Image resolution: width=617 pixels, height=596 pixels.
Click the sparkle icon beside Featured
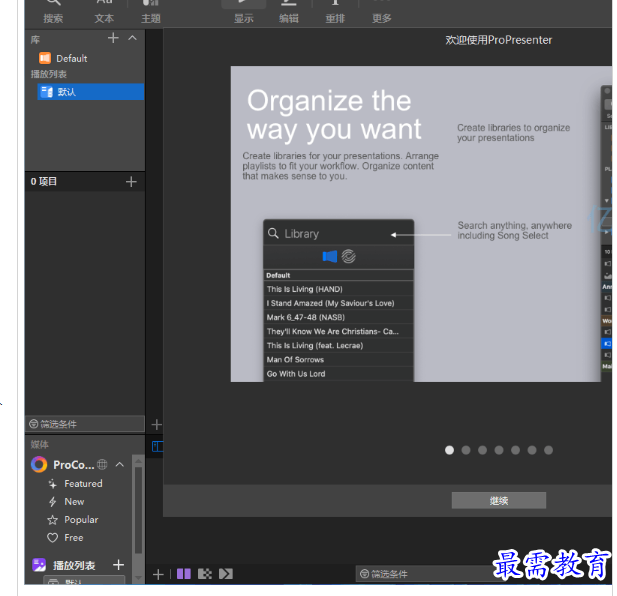tap(52, 484)
